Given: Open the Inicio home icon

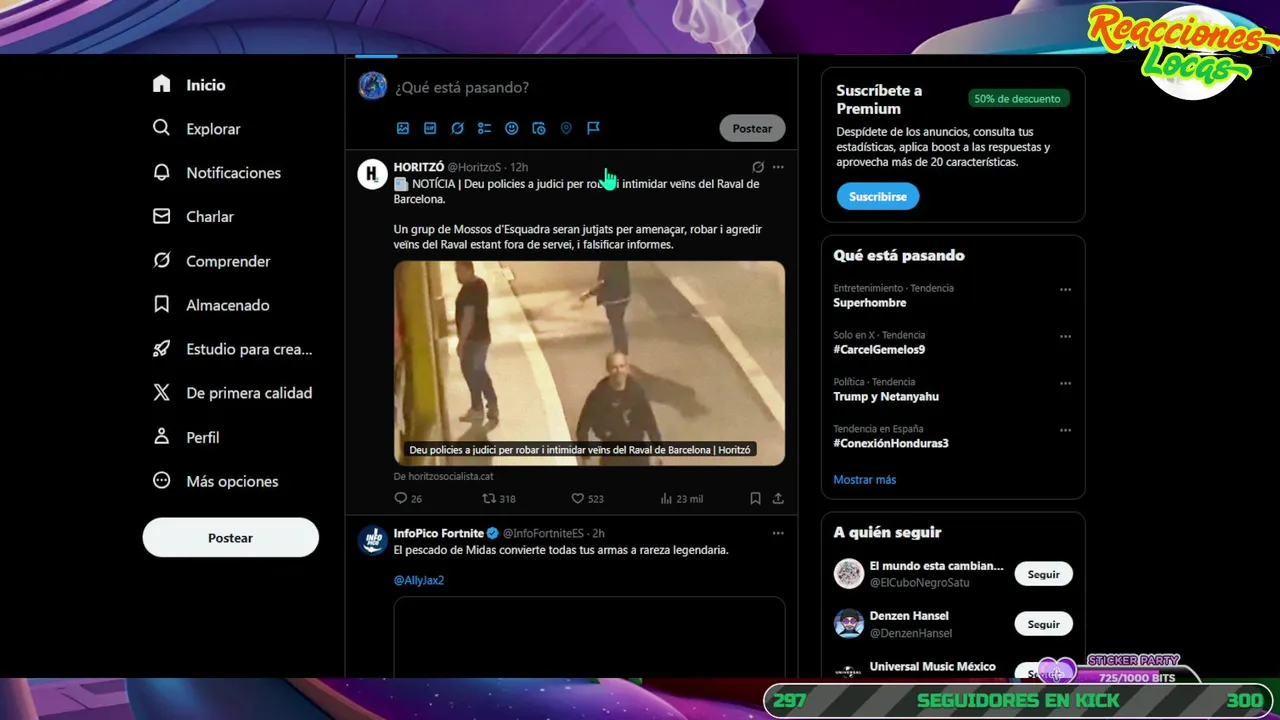Looking at the screenshot, I should [x=162, y=85].
